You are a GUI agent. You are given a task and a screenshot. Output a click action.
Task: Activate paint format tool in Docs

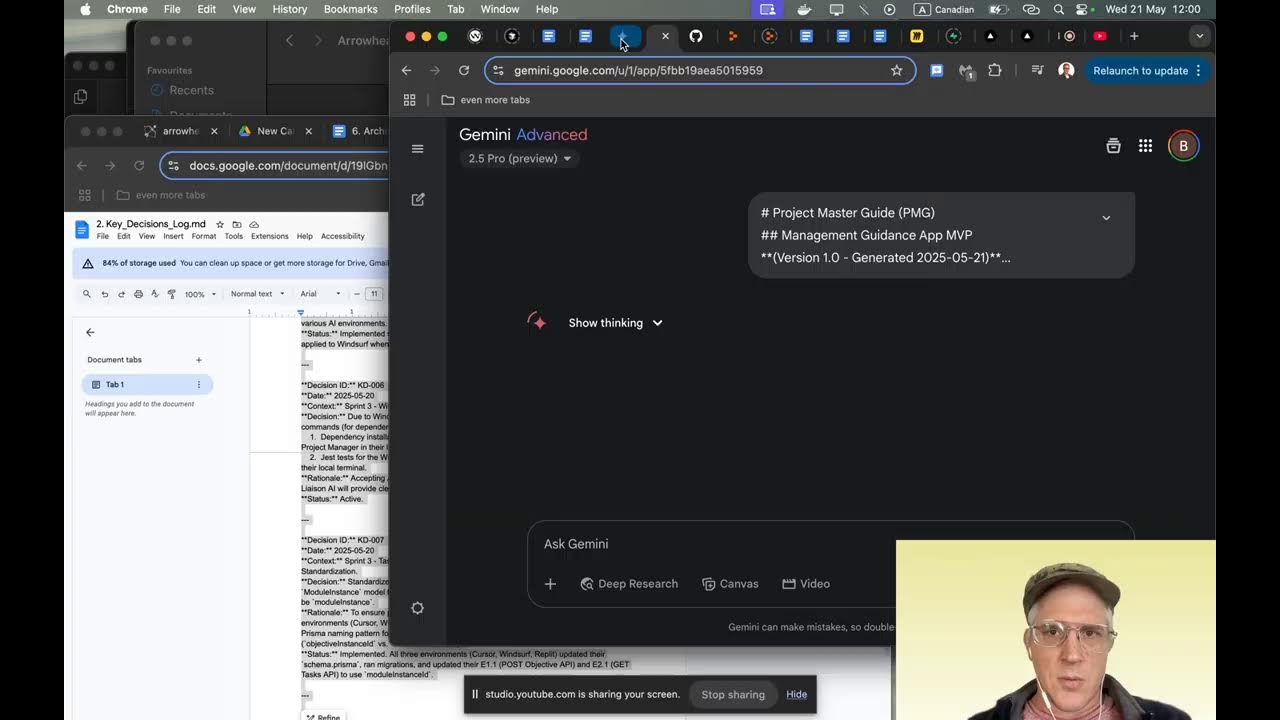pyautogui.click(x=172, y=294)
